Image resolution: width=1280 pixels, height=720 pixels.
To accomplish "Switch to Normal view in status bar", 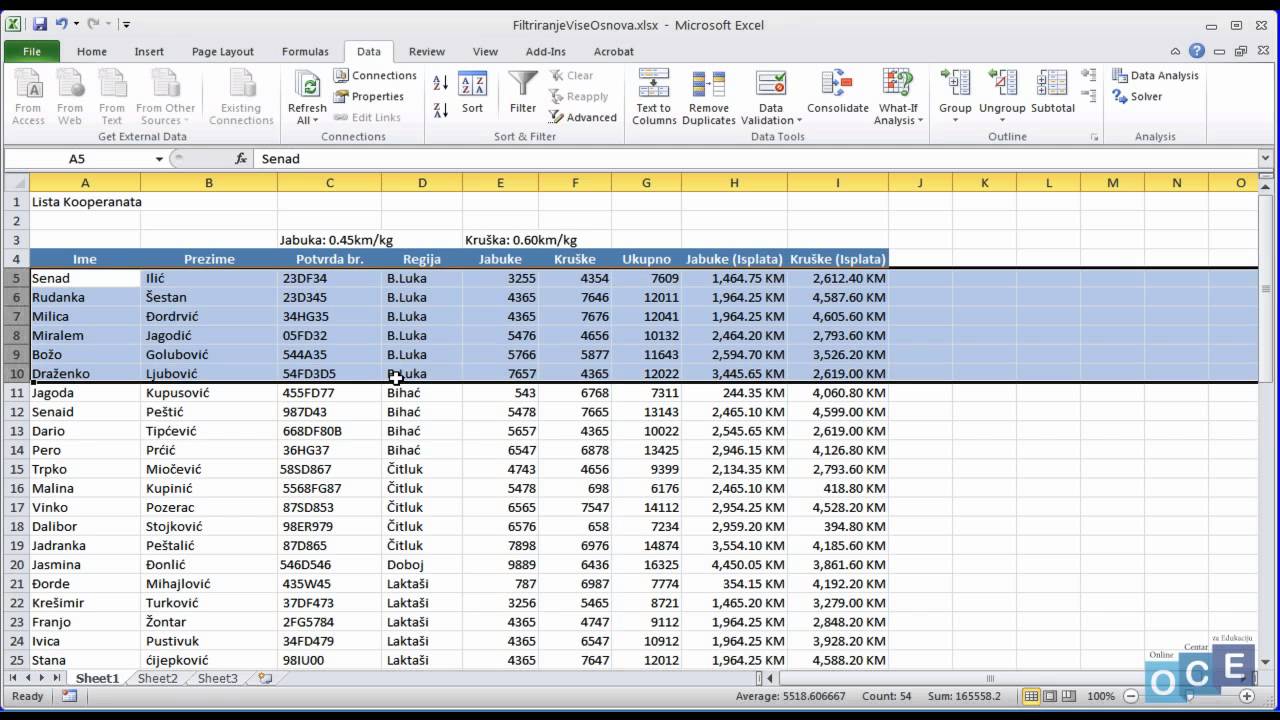I will point(1031,696).
